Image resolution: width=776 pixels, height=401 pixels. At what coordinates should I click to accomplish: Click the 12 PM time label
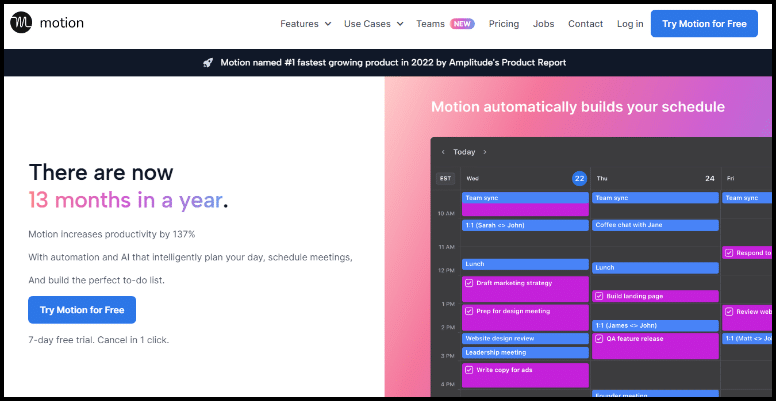(x=446, y=271)
